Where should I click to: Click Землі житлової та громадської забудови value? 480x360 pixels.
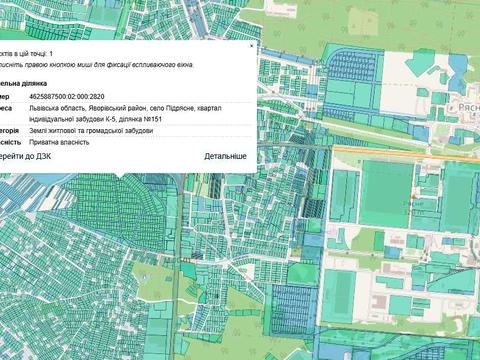(x=91, y=131)
